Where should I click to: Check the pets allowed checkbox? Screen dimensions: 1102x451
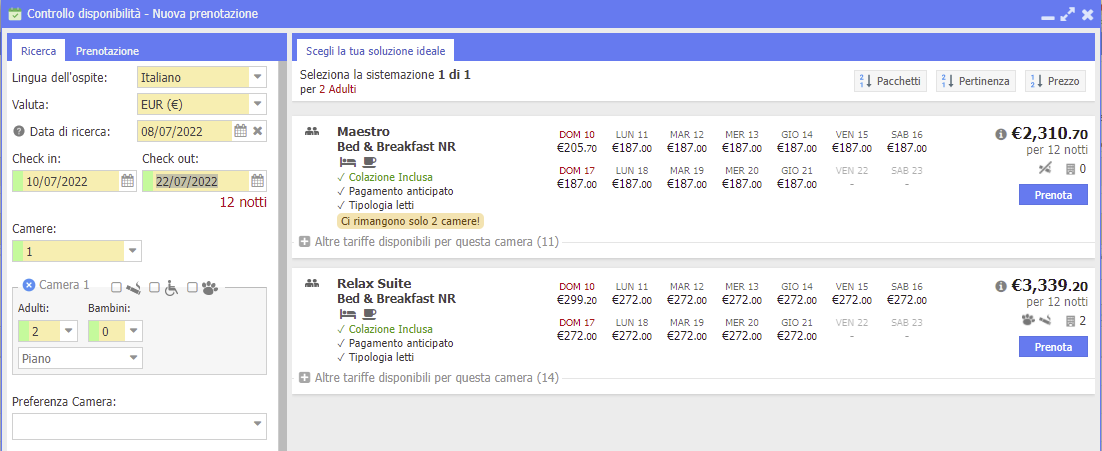point(192,287)
